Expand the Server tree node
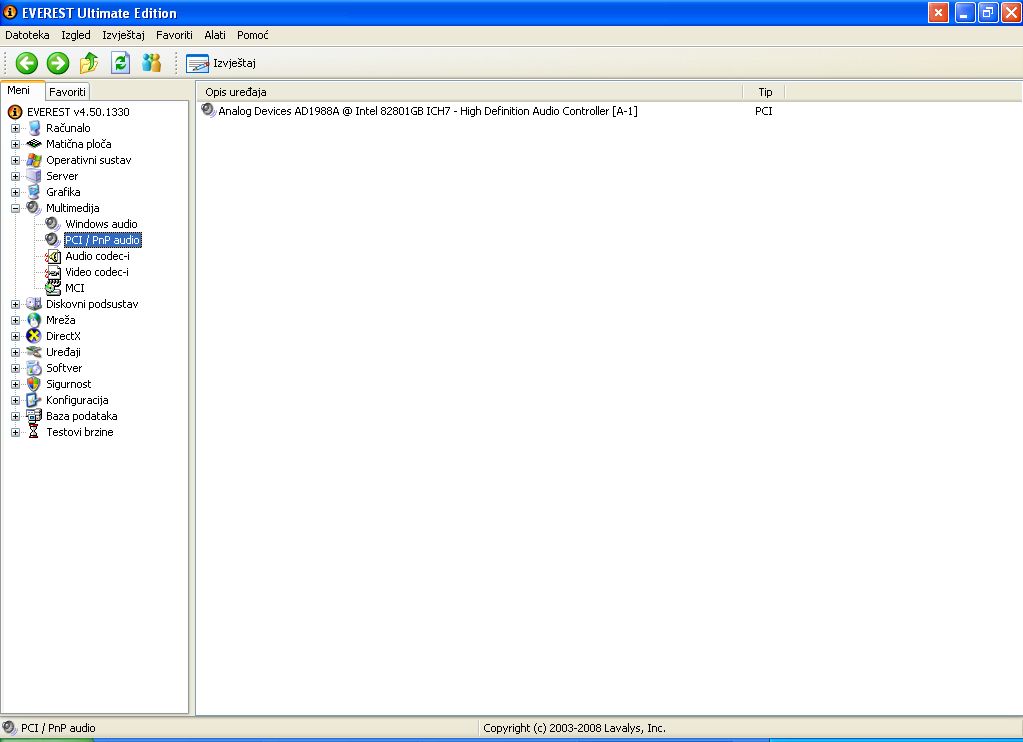 coord(16,176)
